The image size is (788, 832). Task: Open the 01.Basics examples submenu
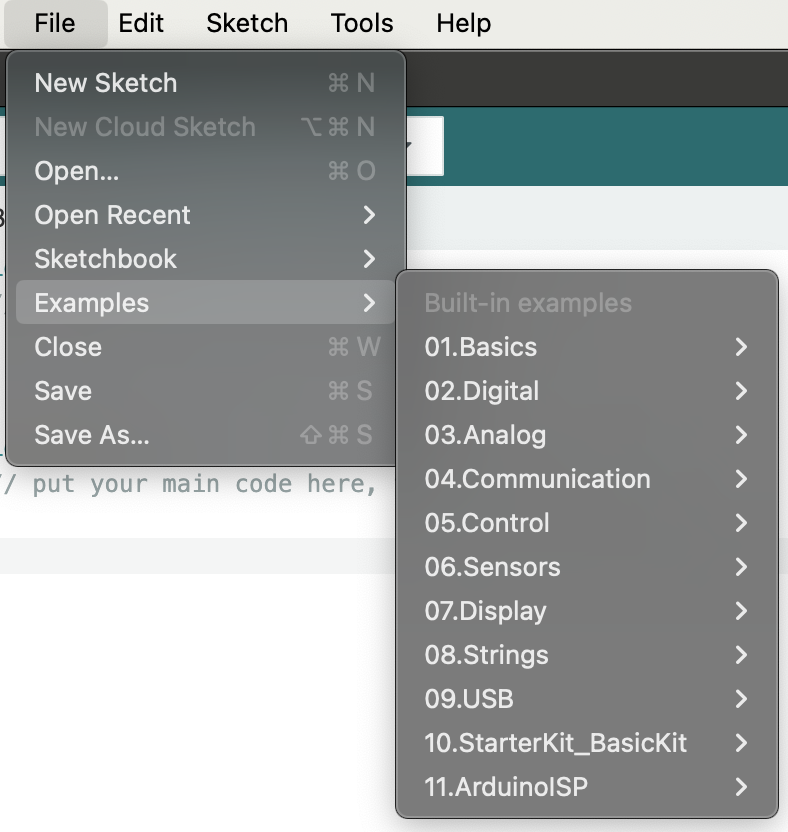[x=586, y=347]
